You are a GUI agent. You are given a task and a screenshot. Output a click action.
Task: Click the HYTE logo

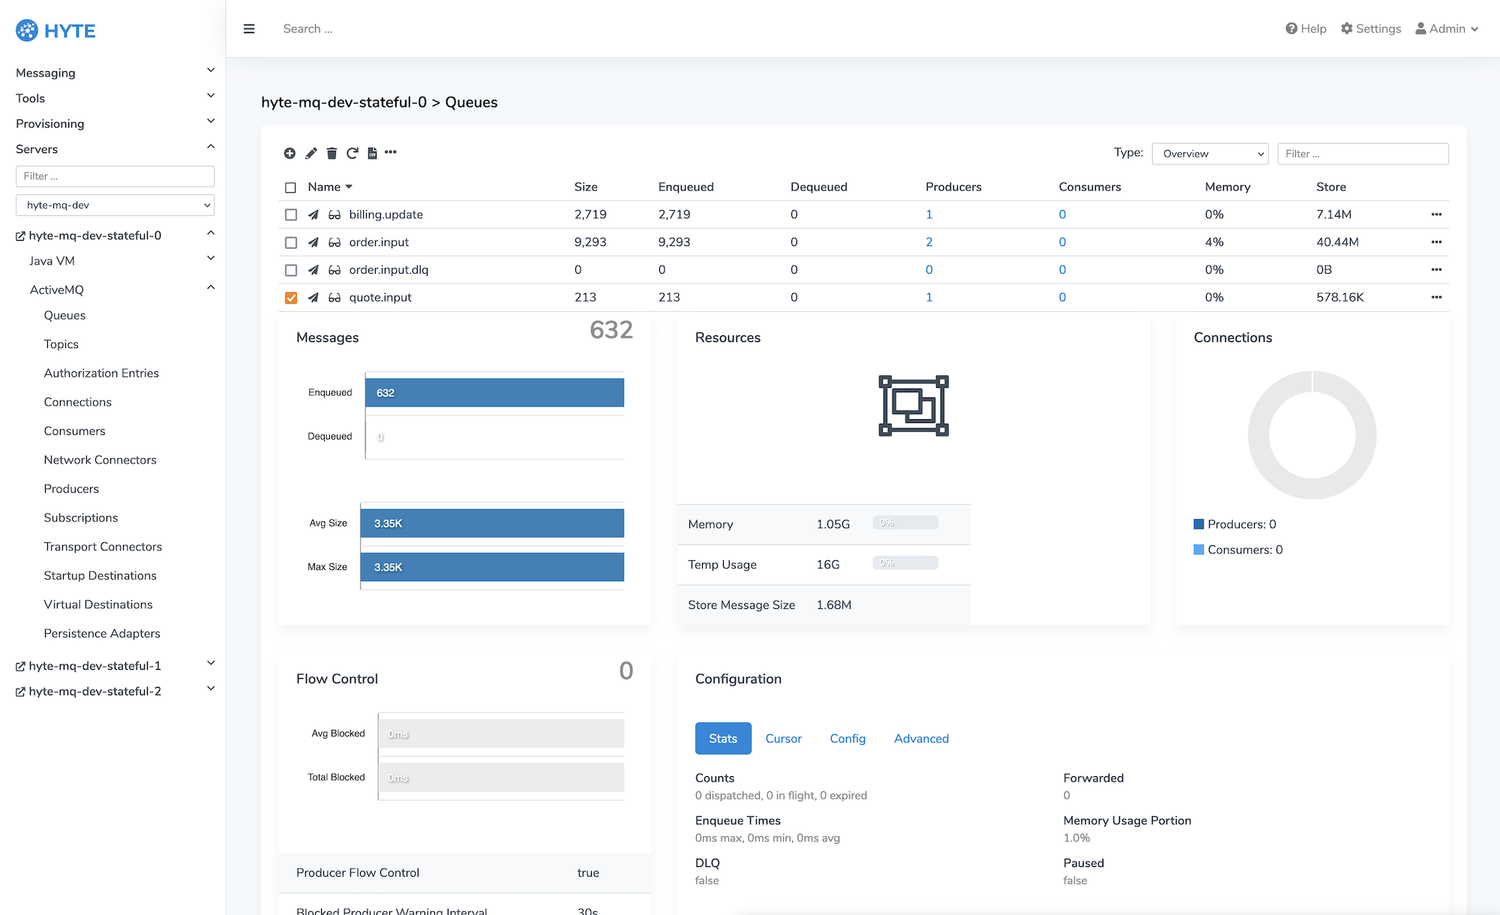pyautogui.click(x=56, y=30)
